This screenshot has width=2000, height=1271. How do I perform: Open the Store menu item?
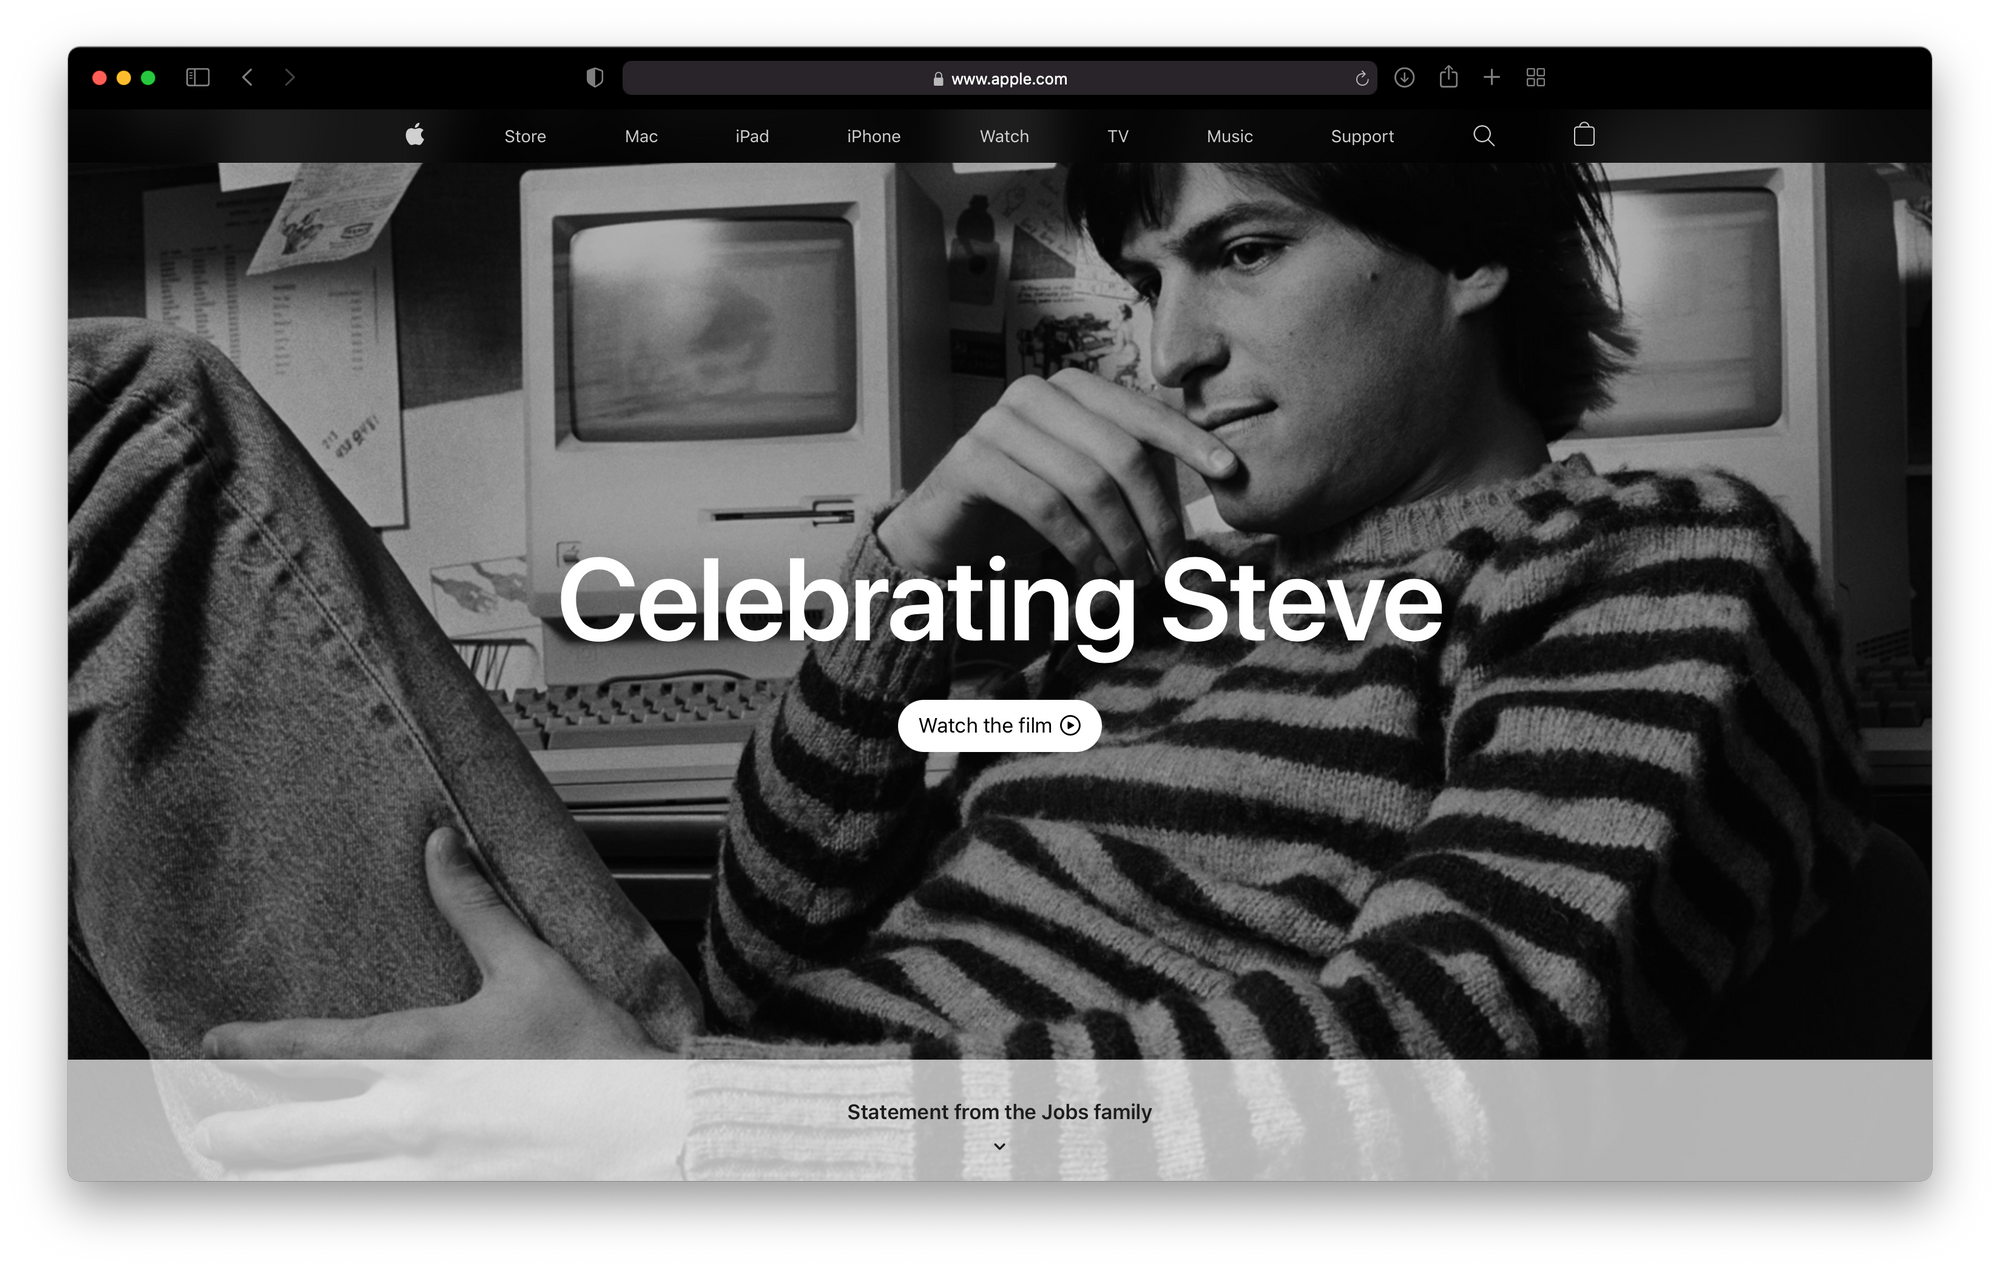tap(525, 136)
